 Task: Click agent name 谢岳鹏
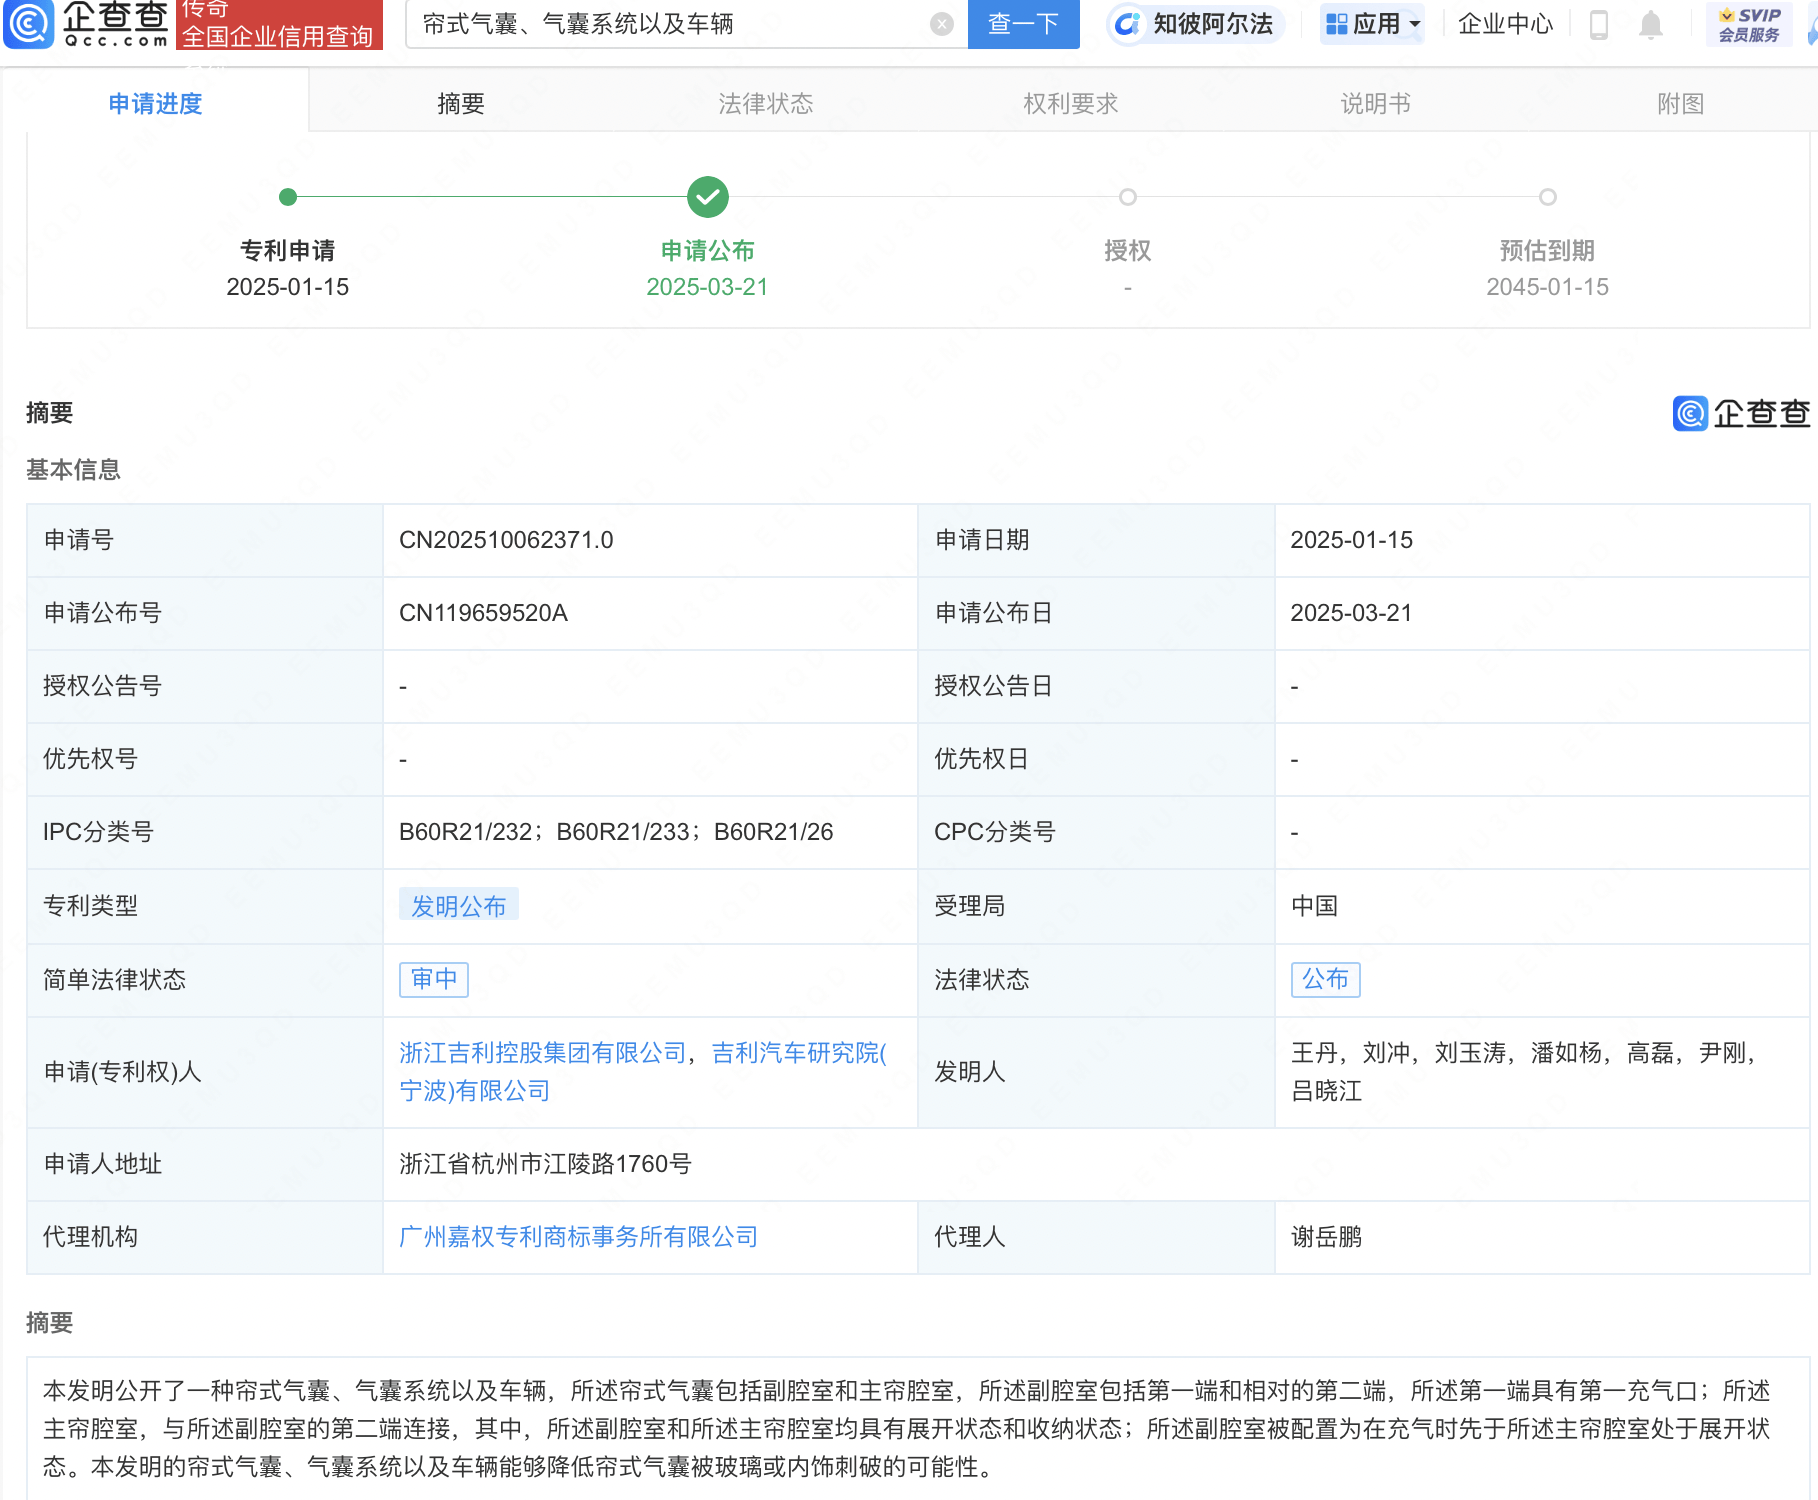pos(1327,1237)
